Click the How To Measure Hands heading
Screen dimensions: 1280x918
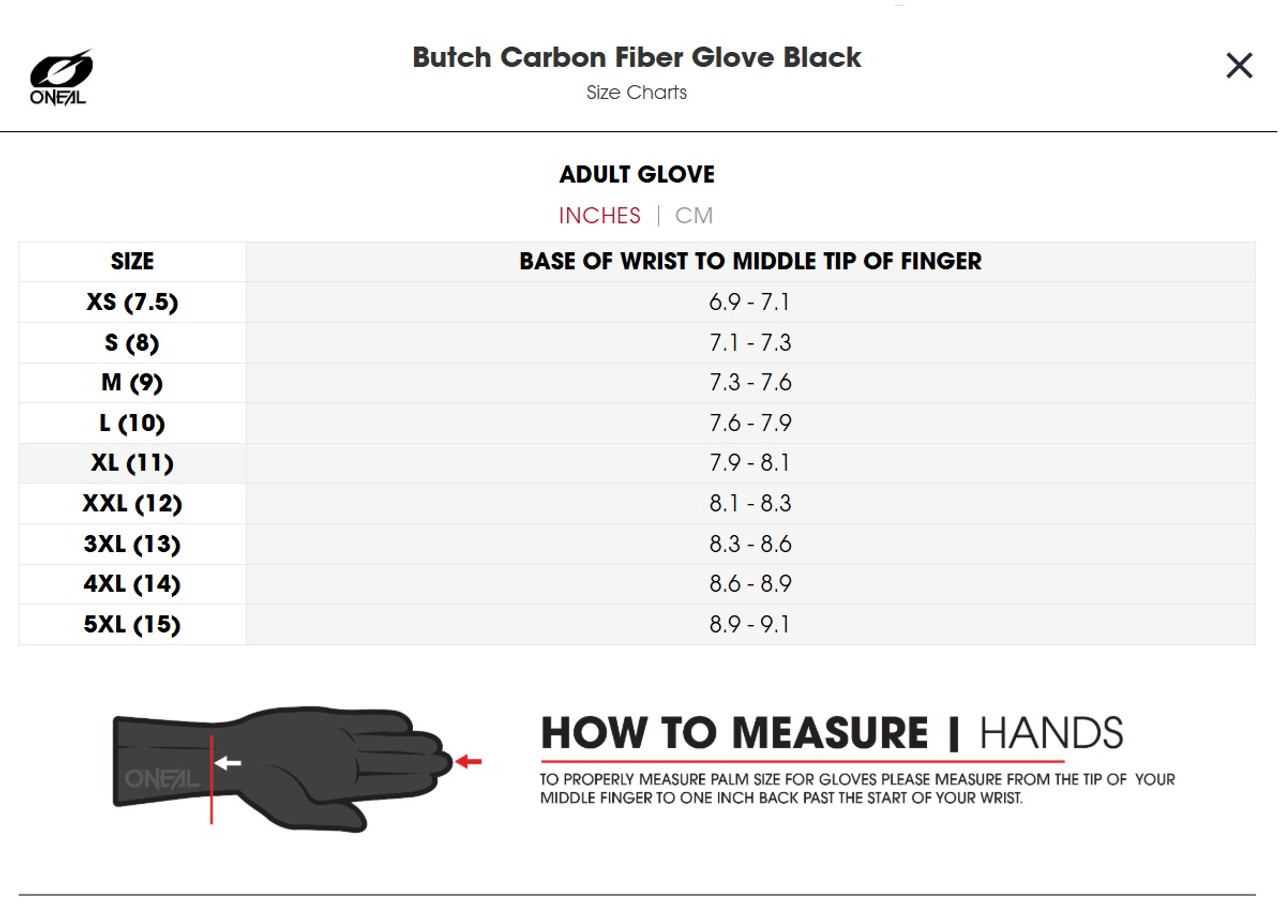[x=832, y=733]
